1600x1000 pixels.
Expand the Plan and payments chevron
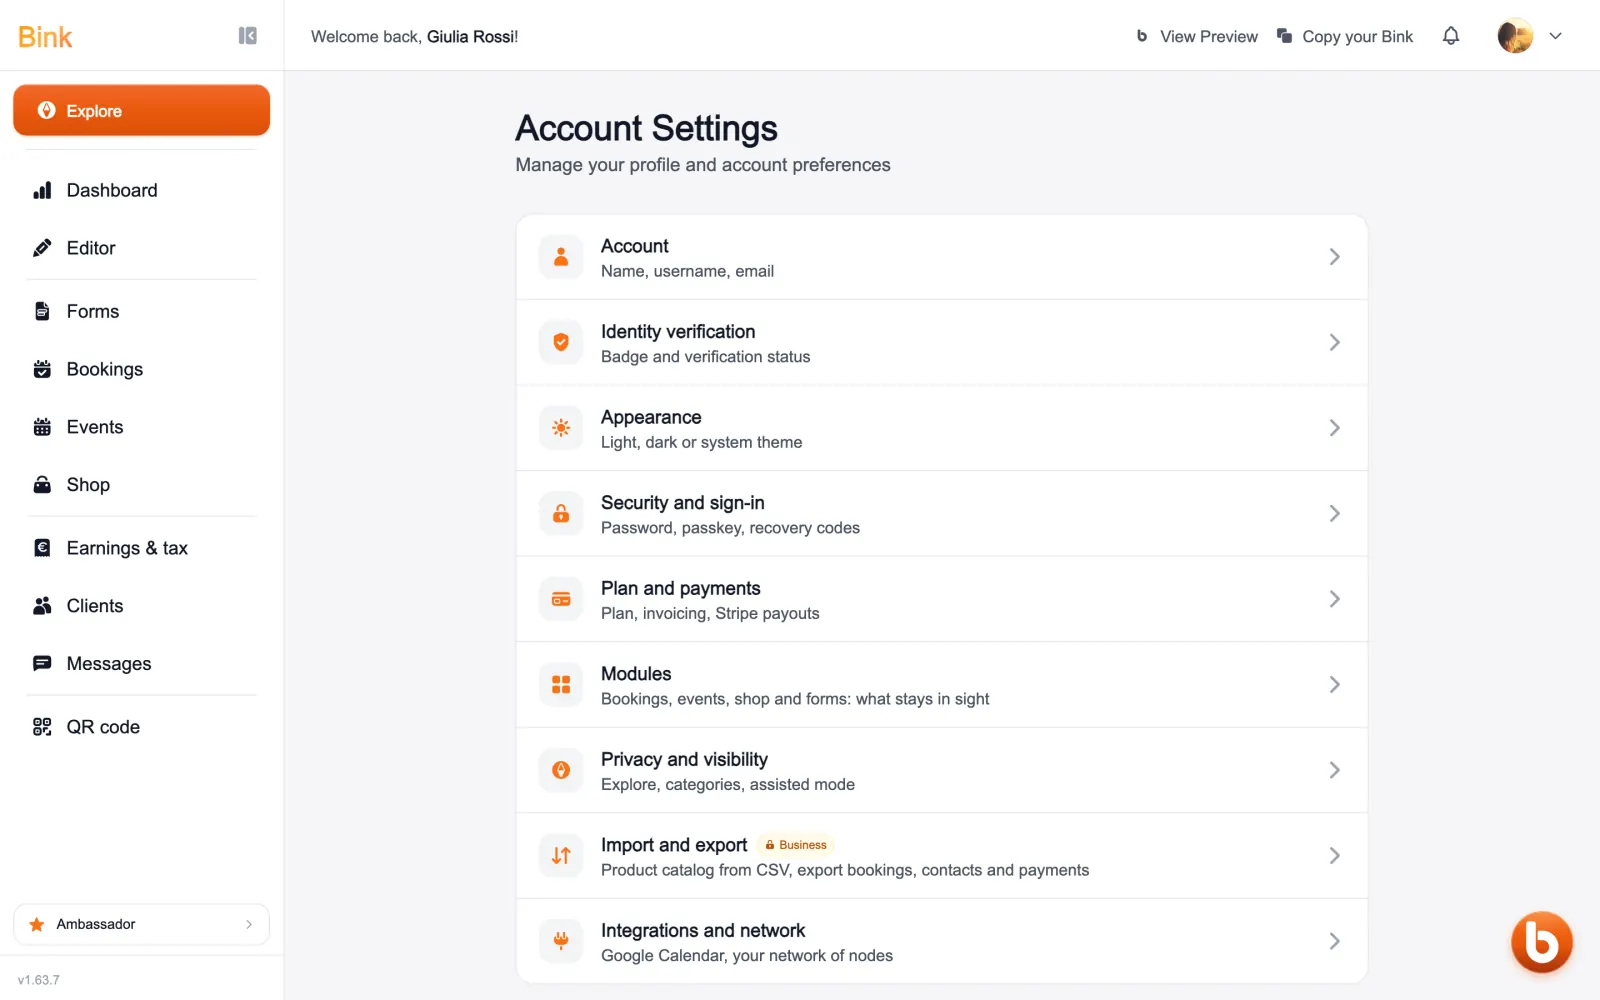click(1334, 599)
